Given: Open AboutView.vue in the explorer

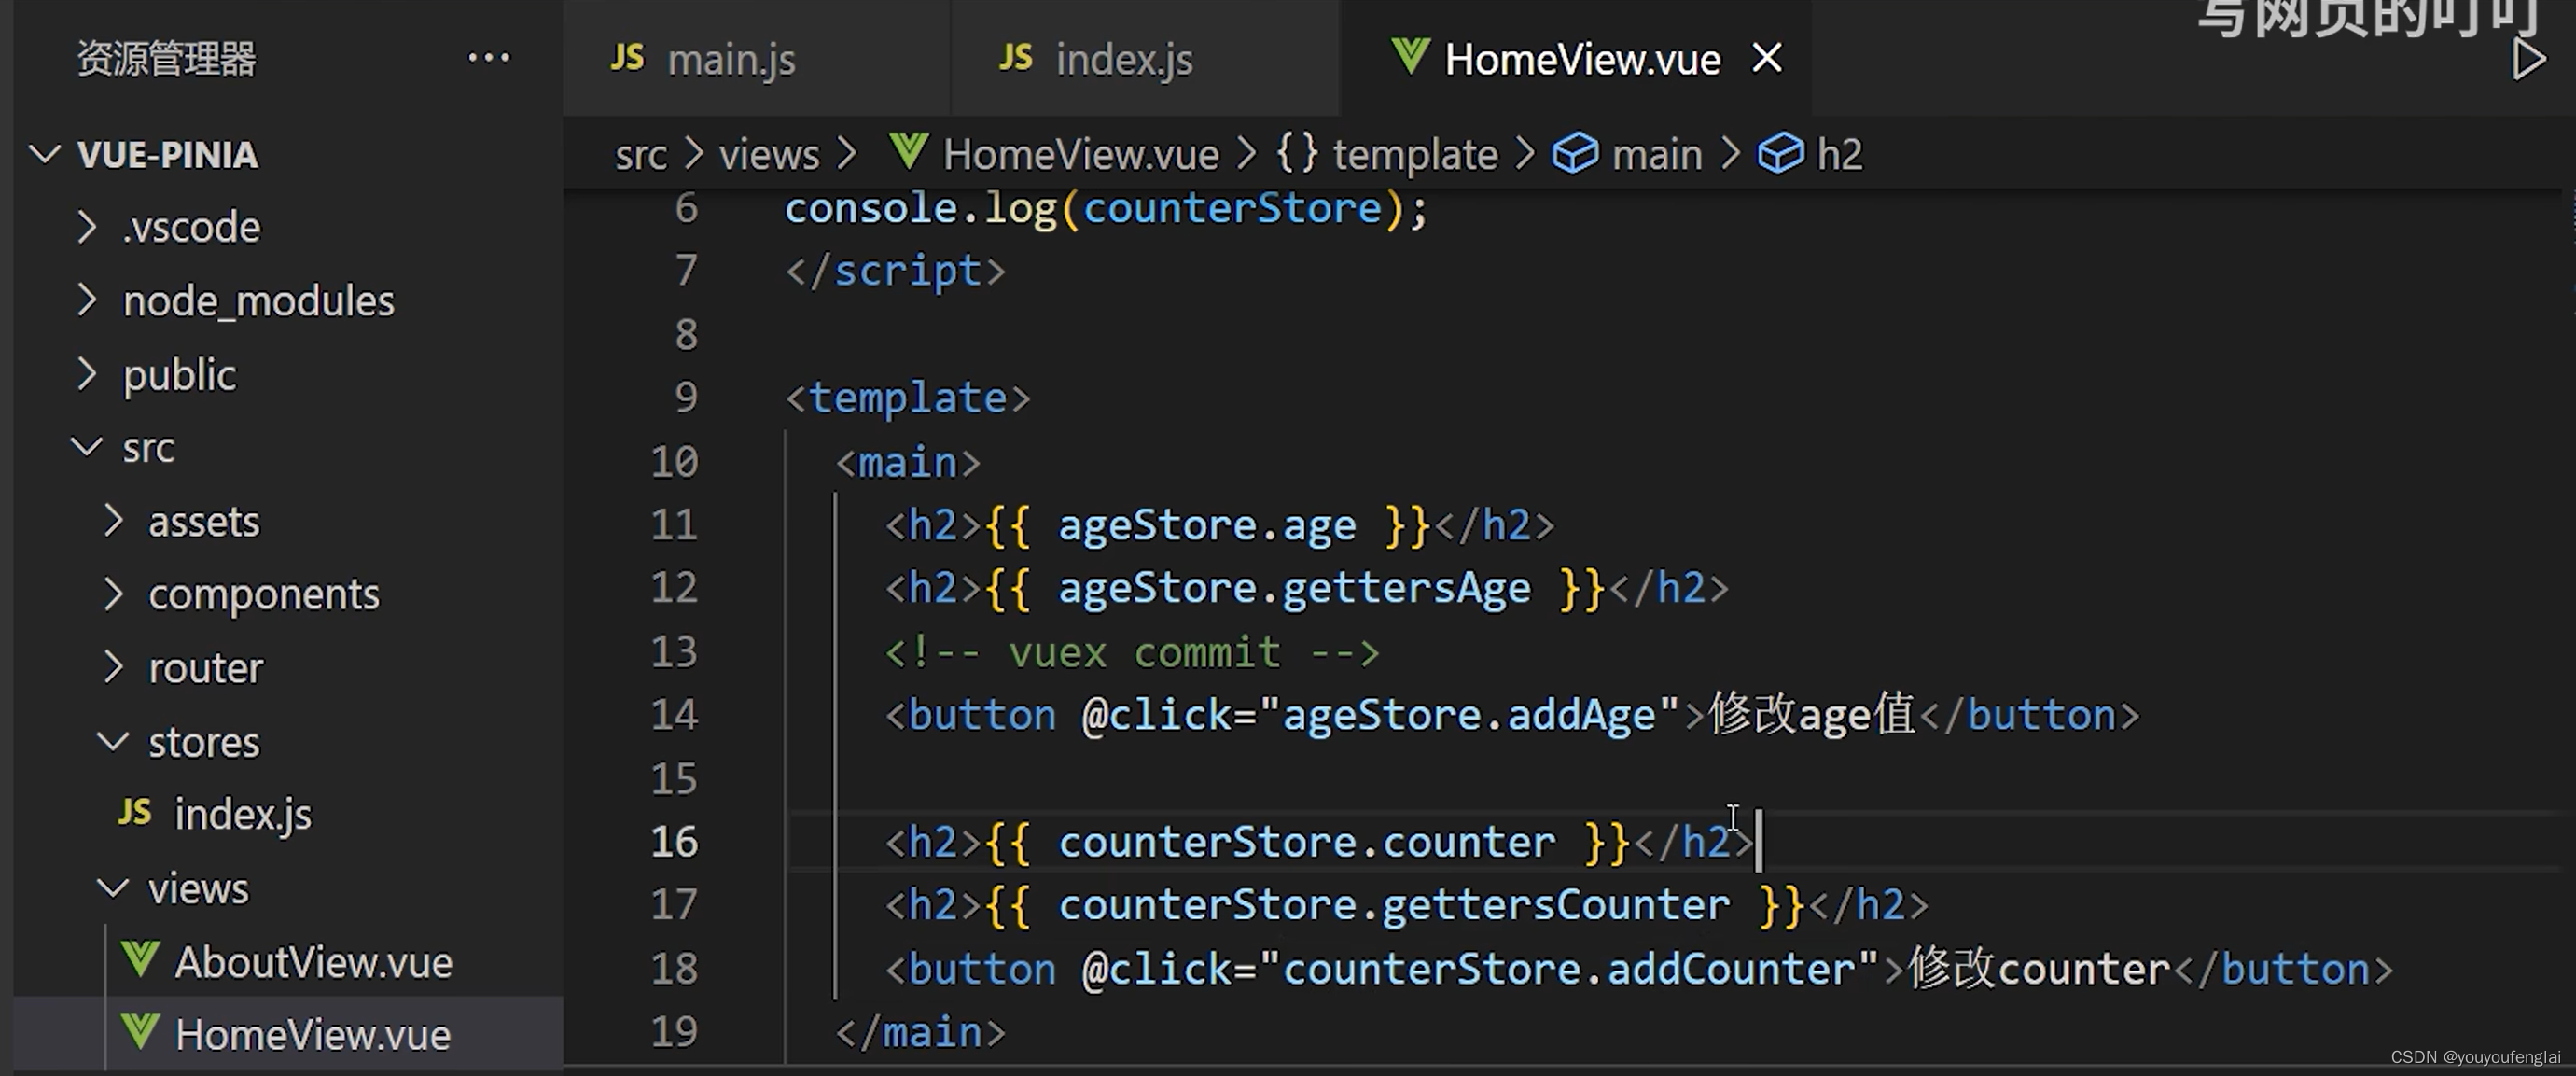Looking at the screenshot, I should tap(313, 962).
